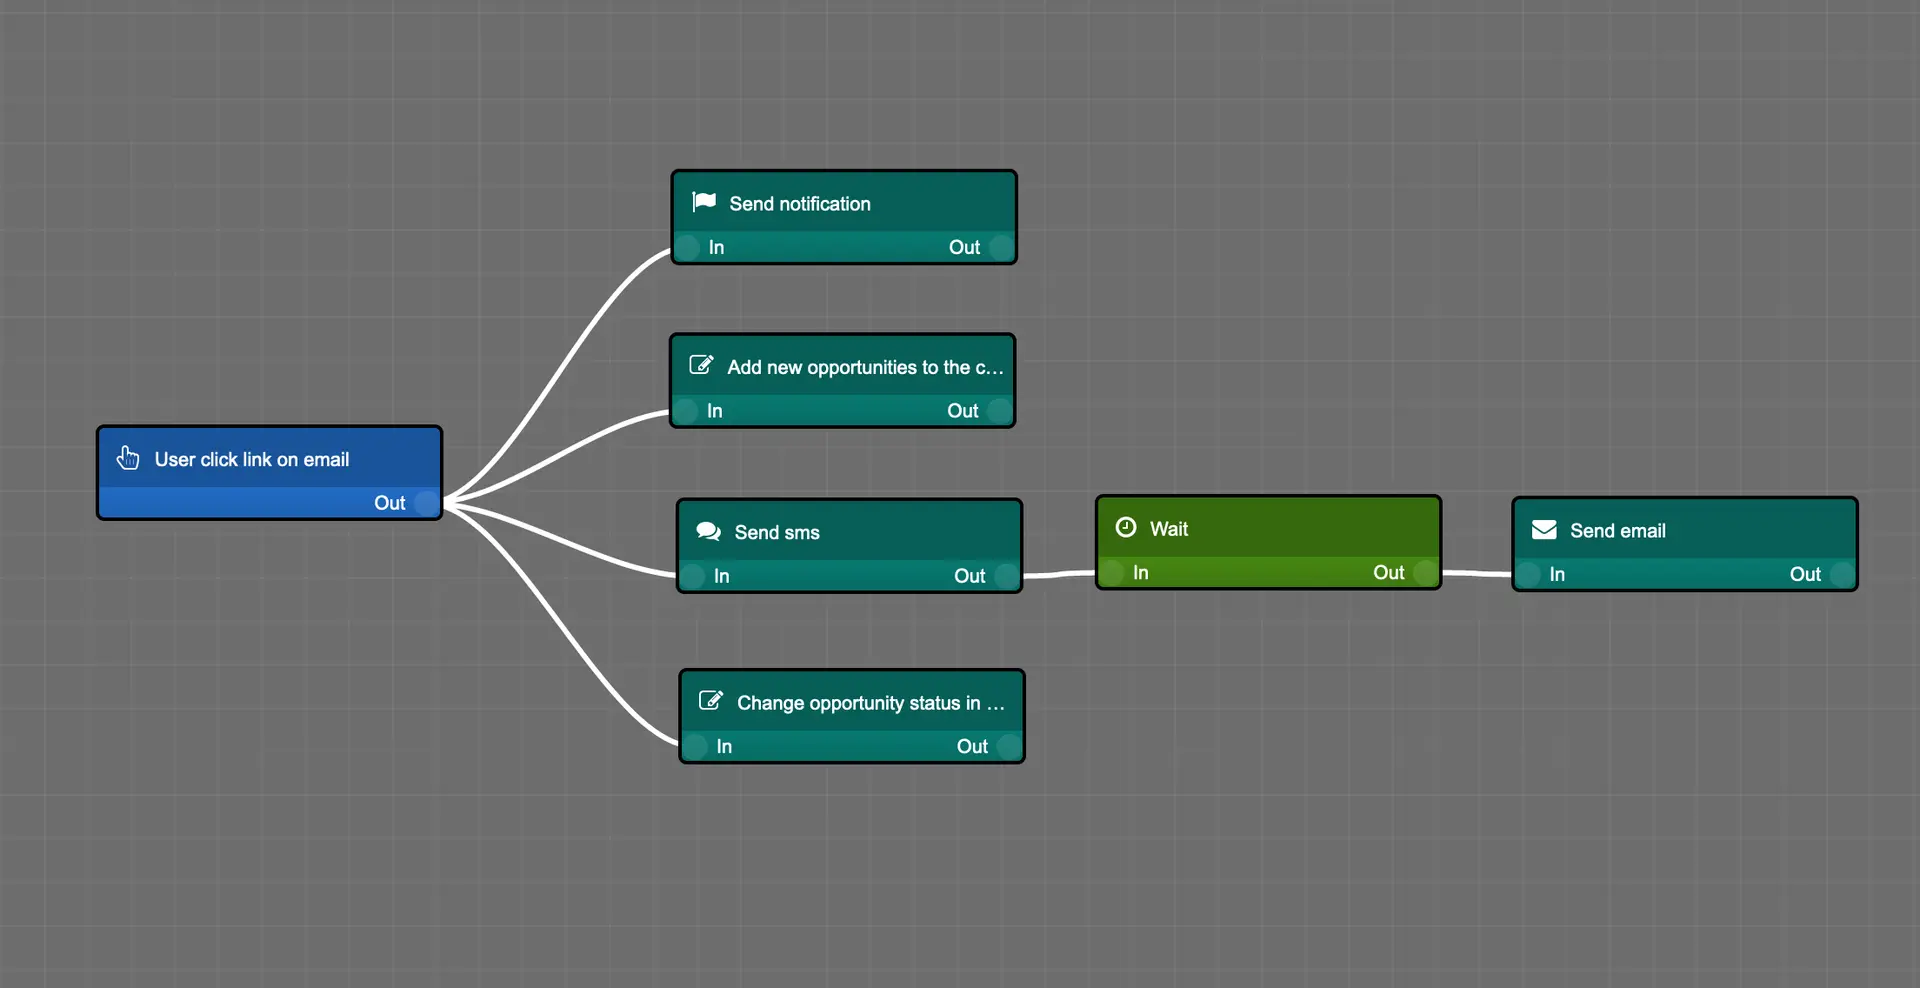Click the Out port of Send sms
The height and width of the screenshot is (988, 1920).
(x=1006, y=576)
